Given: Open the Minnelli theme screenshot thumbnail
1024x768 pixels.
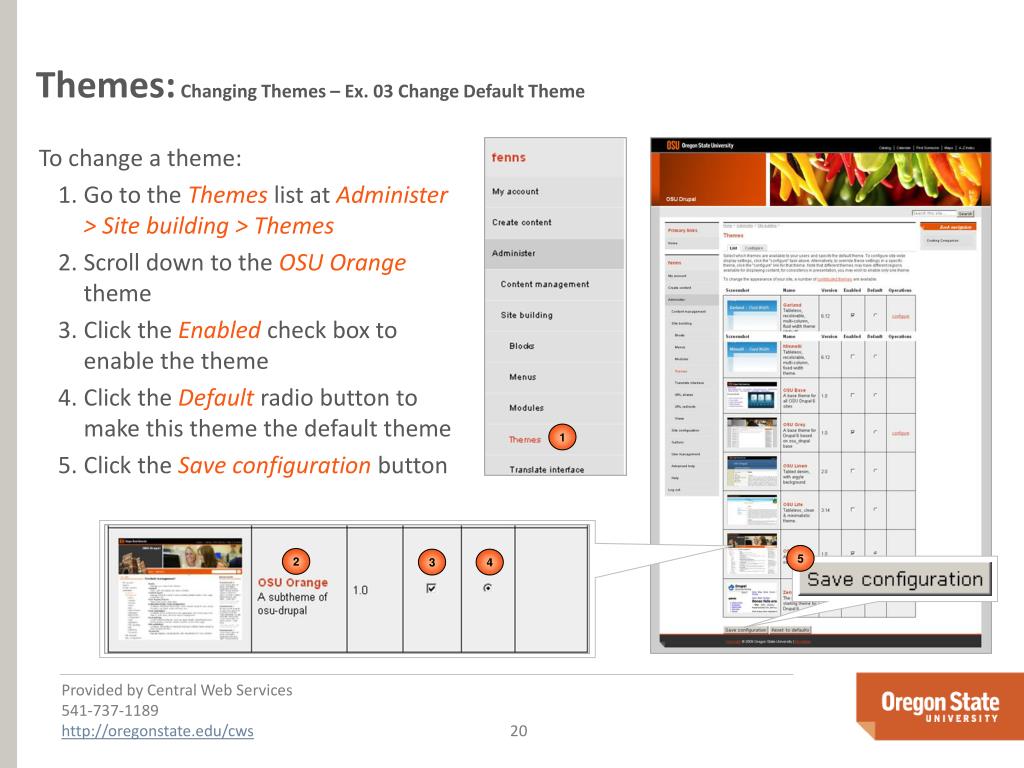Looking at the screenshot, I should coord(752,357).
